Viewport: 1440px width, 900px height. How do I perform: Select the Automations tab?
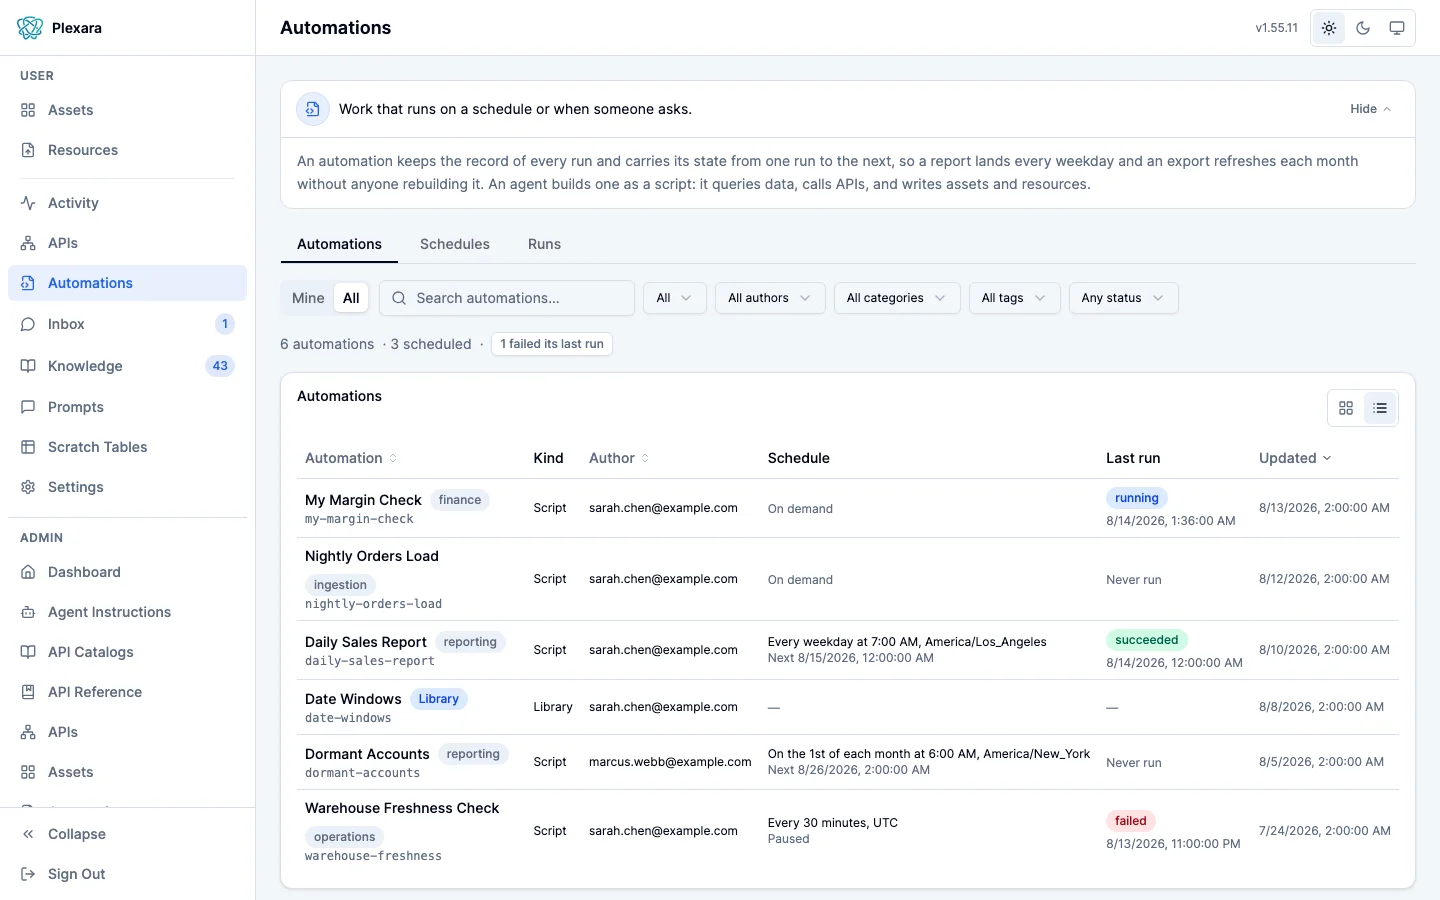pos(339,244)
